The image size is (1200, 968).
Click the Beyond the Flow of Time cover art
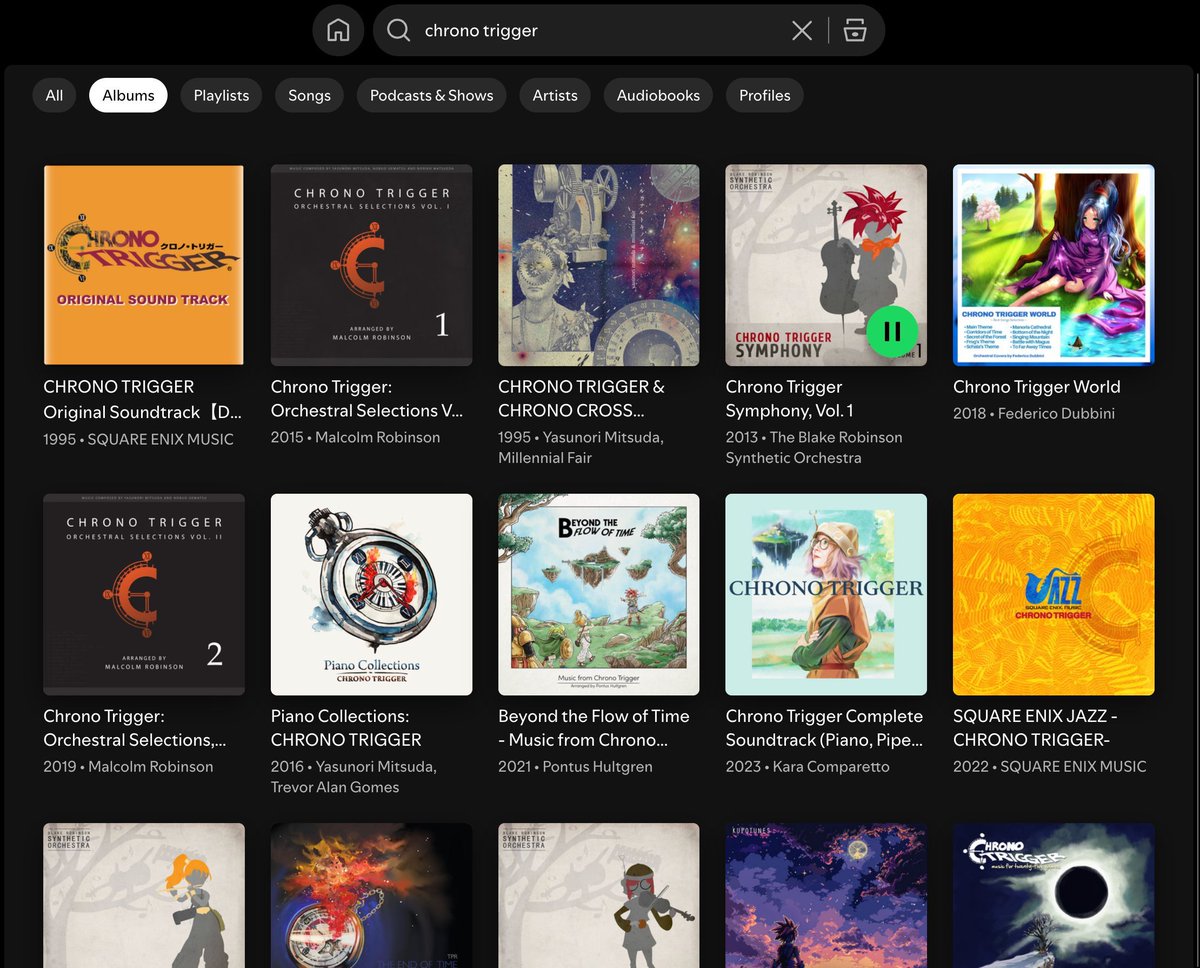point(598,594)
